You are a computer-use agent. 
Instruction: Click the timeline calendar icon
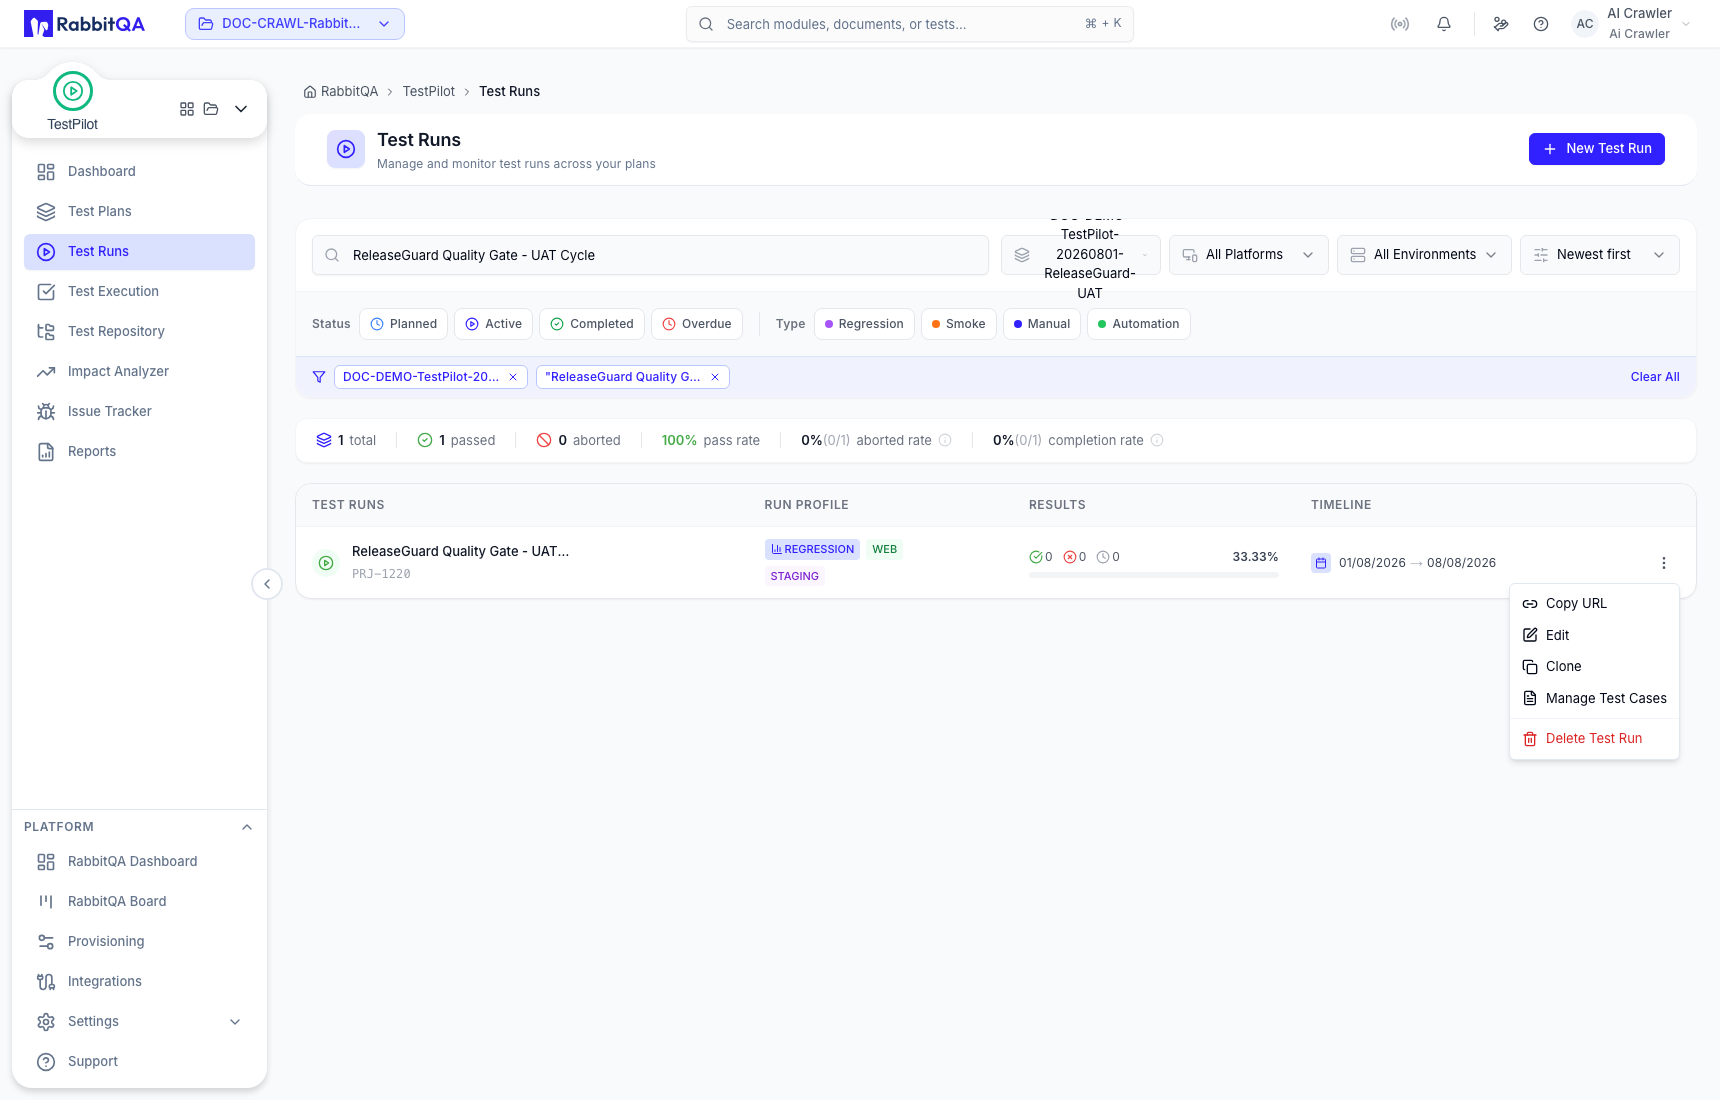tap(1321, 563)
